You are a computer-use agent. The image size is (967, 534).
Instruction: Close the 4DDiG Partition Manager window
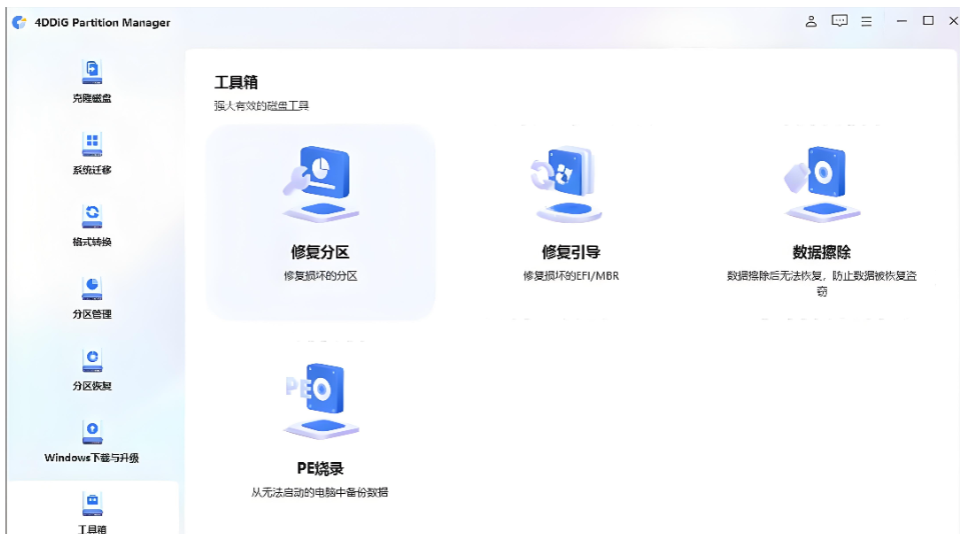click(953, 21)
